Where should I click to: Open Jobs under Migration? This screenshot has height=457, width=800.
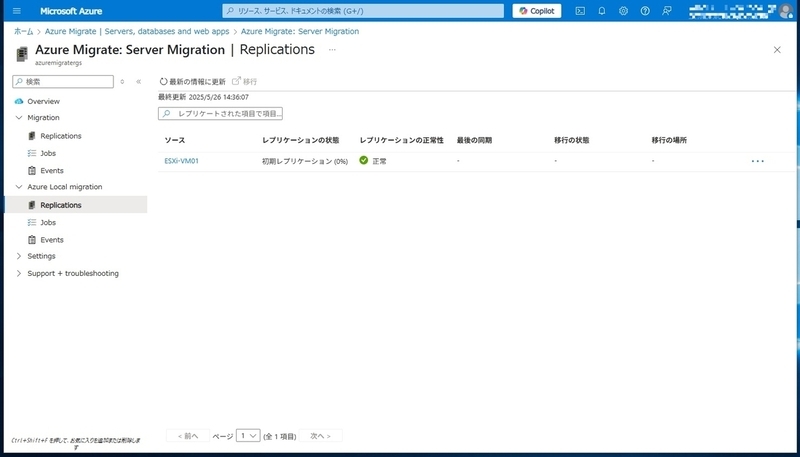(x=48, y=153)
